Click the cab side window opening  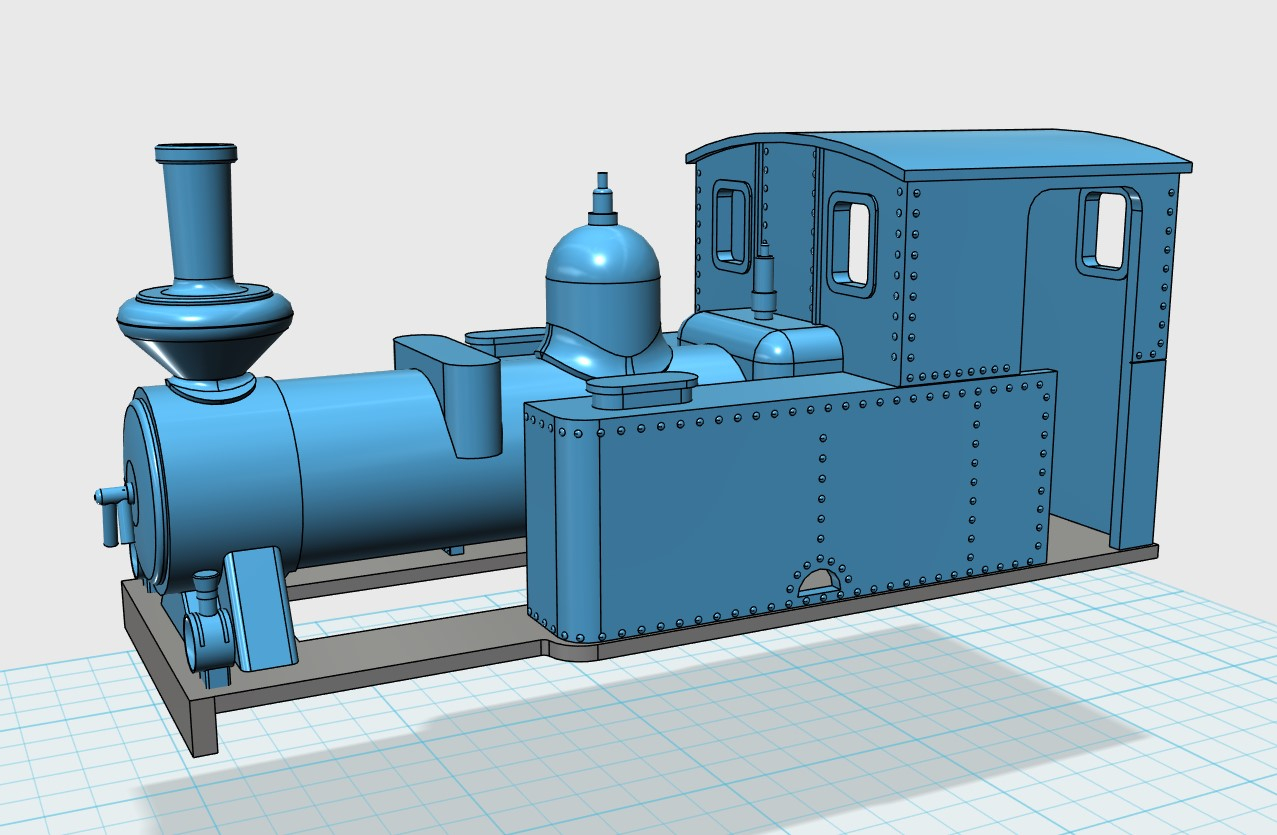pyautogui.click(x=1109, y=231)
